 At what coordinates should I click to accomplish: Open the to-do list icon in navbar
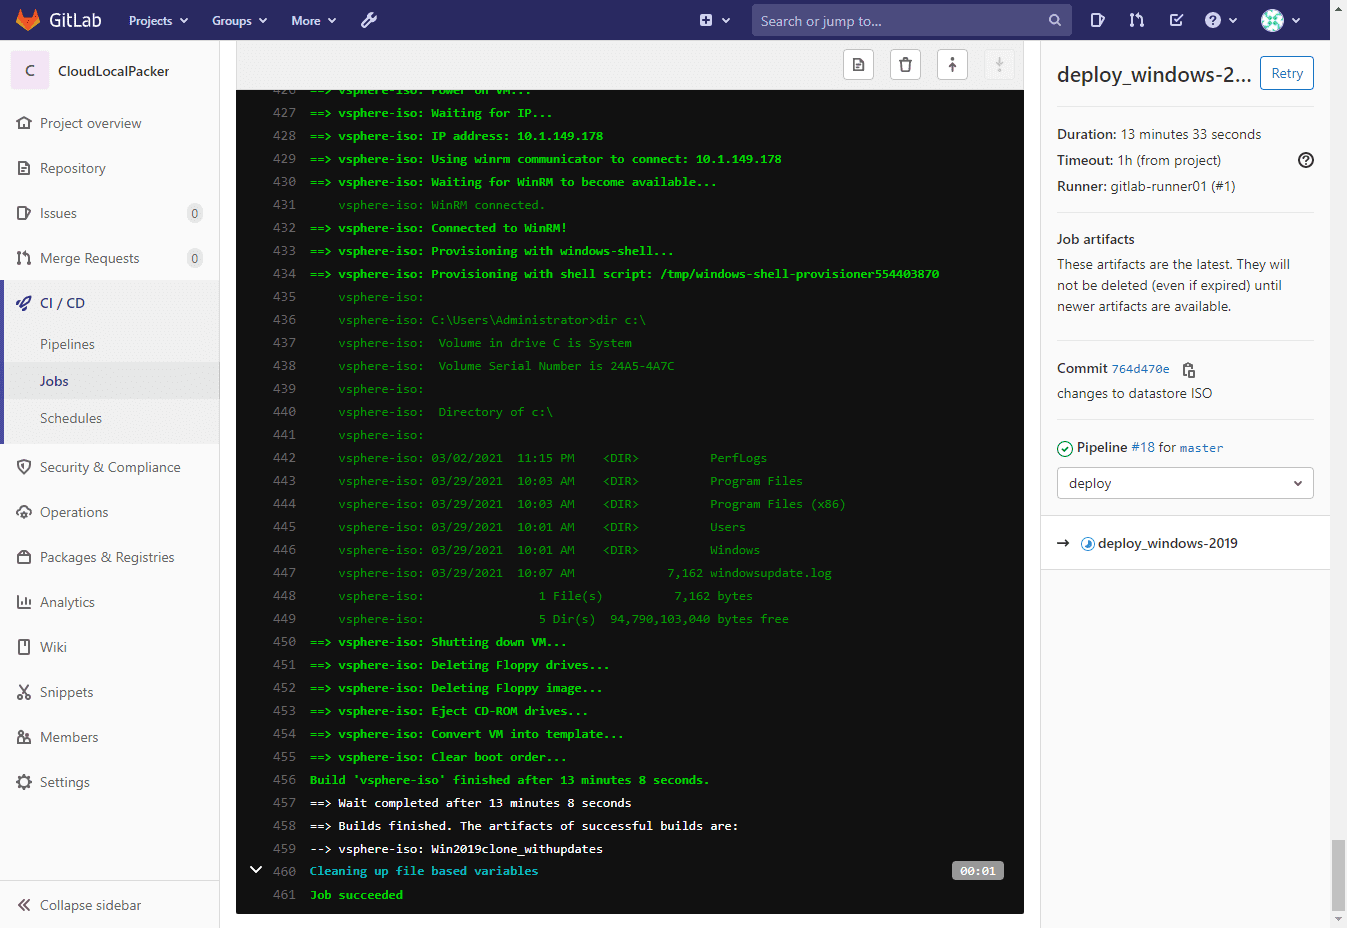coord(1176,20)
